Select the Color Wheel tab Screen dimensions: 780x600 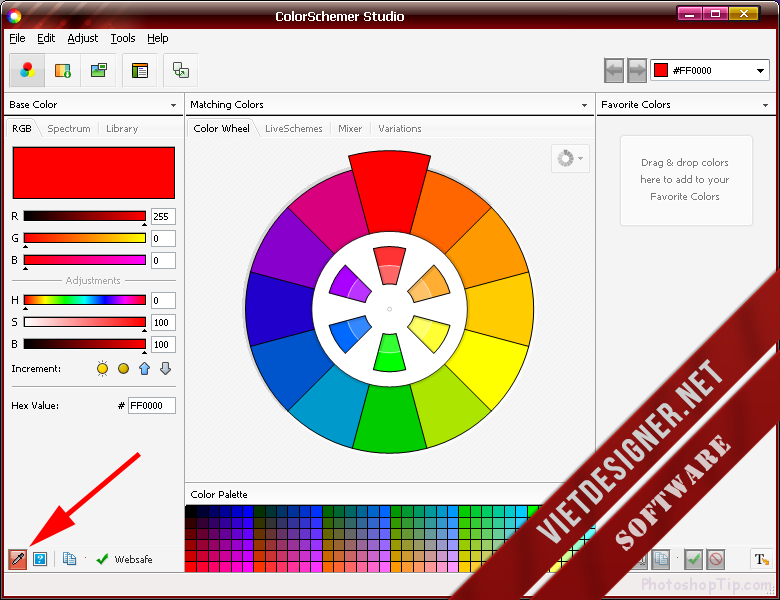point(221,128)
